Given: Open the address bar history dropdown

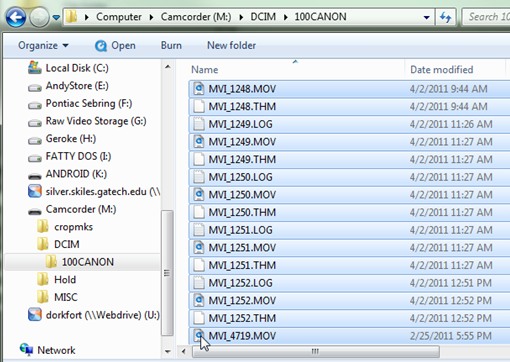Looking at the screenshot, I should (426, 17).
